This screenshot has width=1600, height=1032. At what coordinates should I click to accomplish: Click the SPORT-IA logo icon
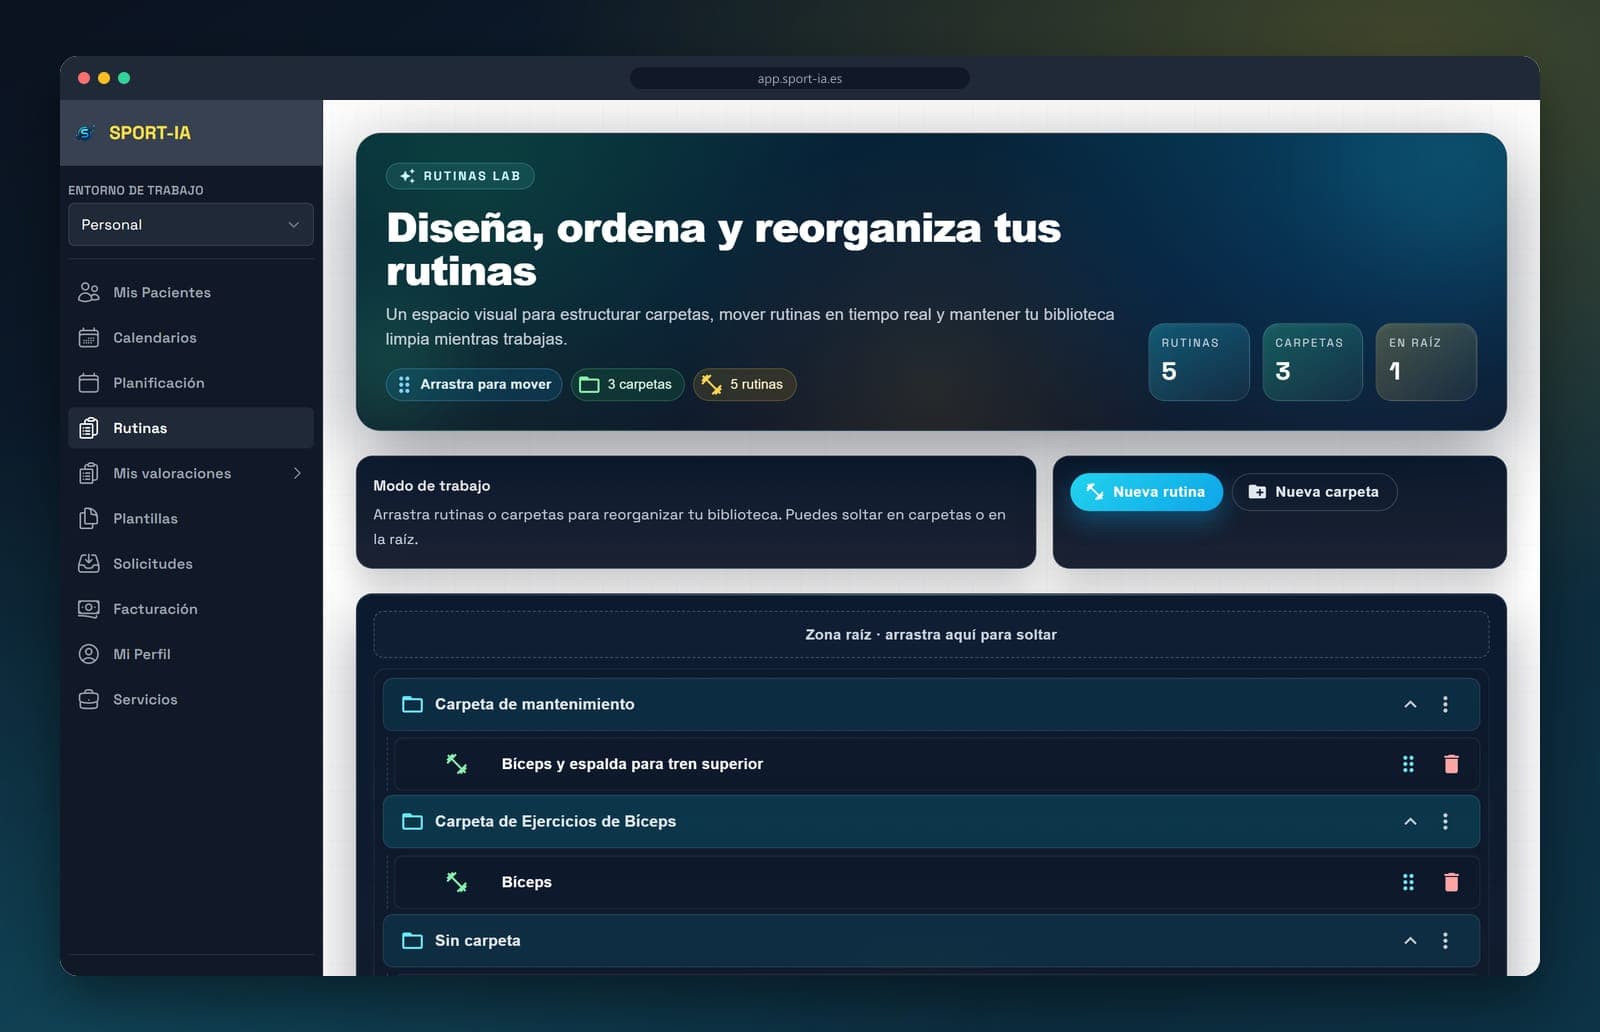tap(86, 133)
